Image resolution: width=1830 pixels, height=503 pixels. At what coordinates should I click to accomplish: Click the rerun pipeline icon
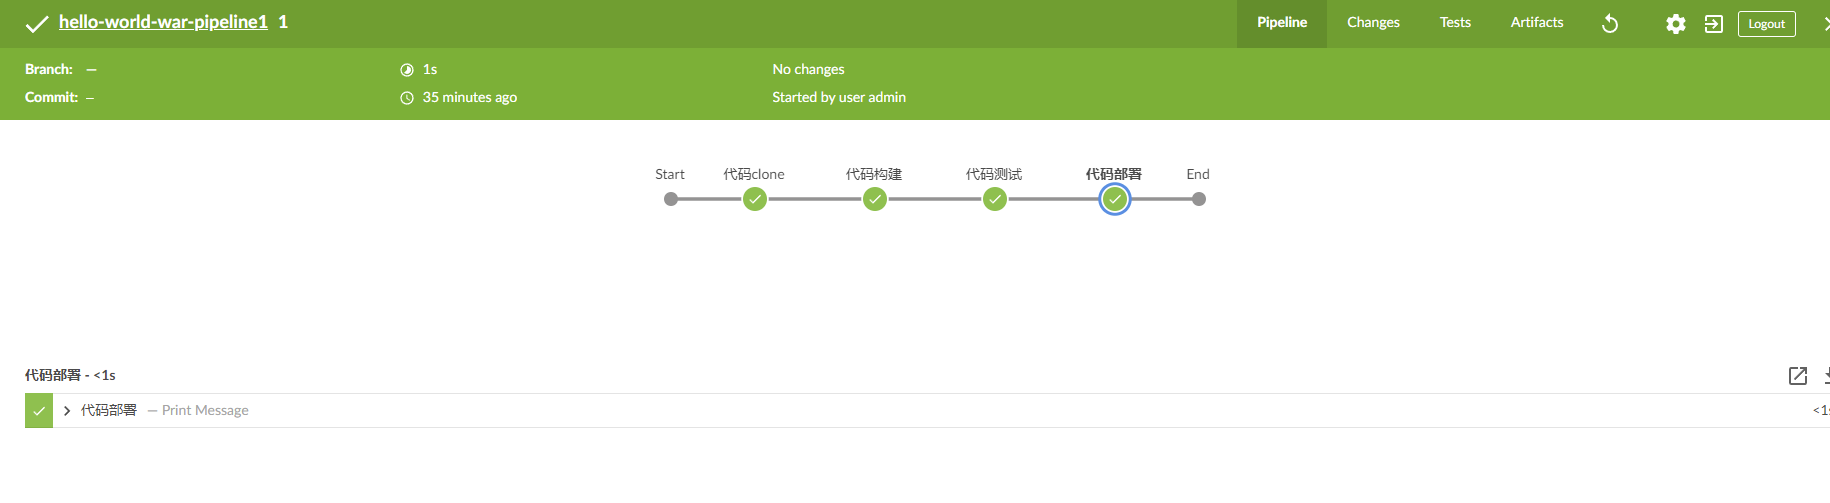click(x=1610, y=23)
